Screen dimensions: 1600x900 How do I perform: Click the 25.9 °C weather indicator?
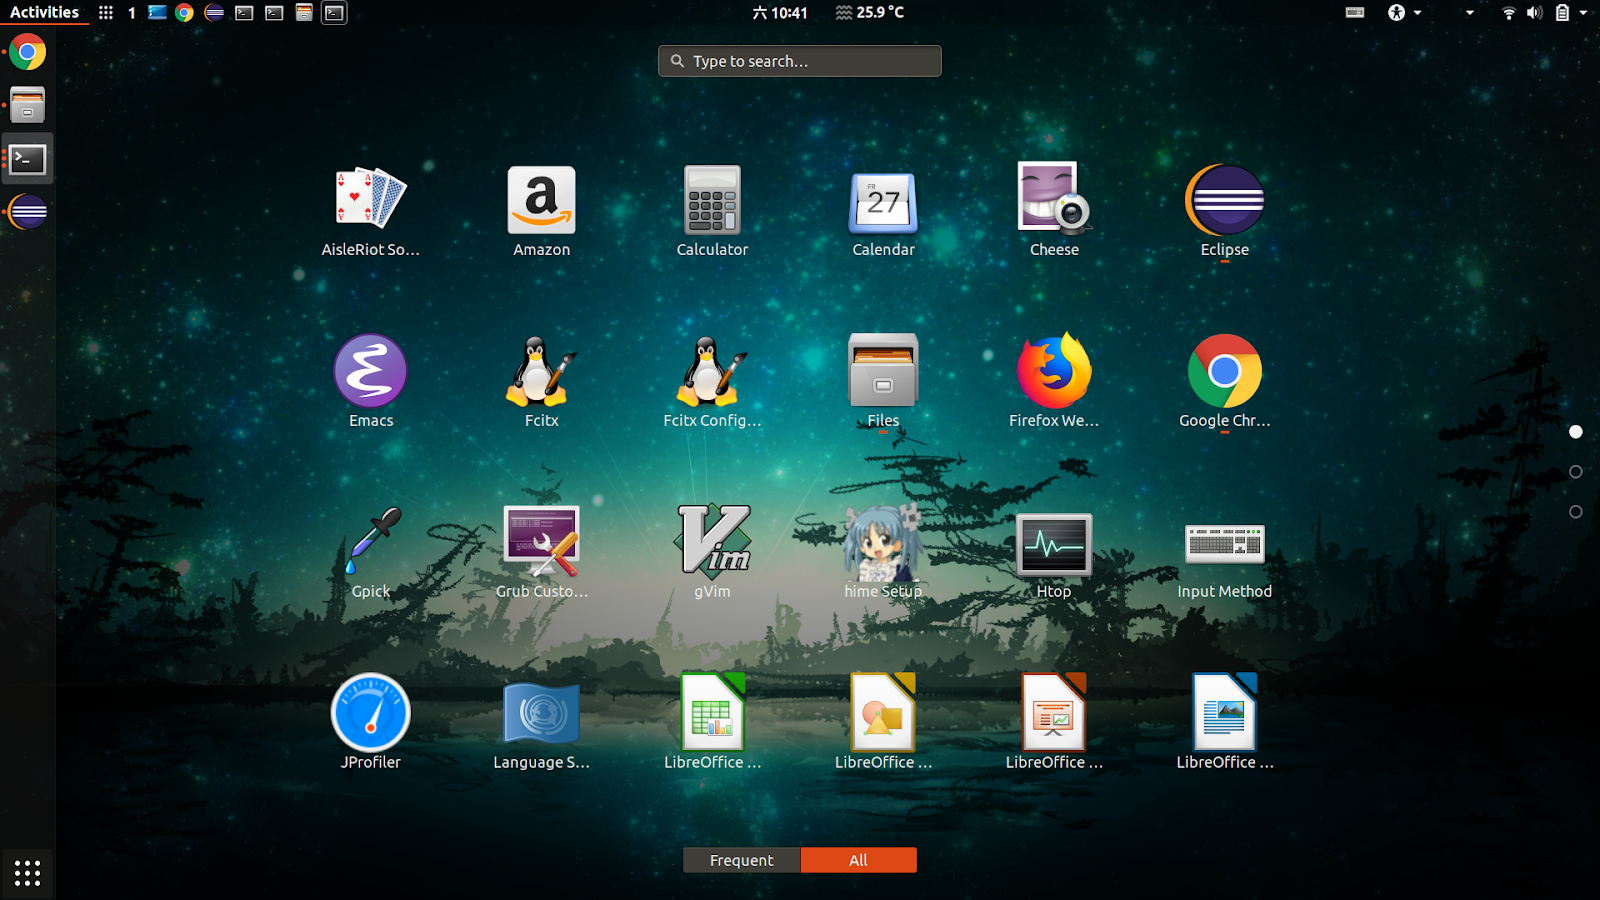pyautogui.click(x=870, y=13)
